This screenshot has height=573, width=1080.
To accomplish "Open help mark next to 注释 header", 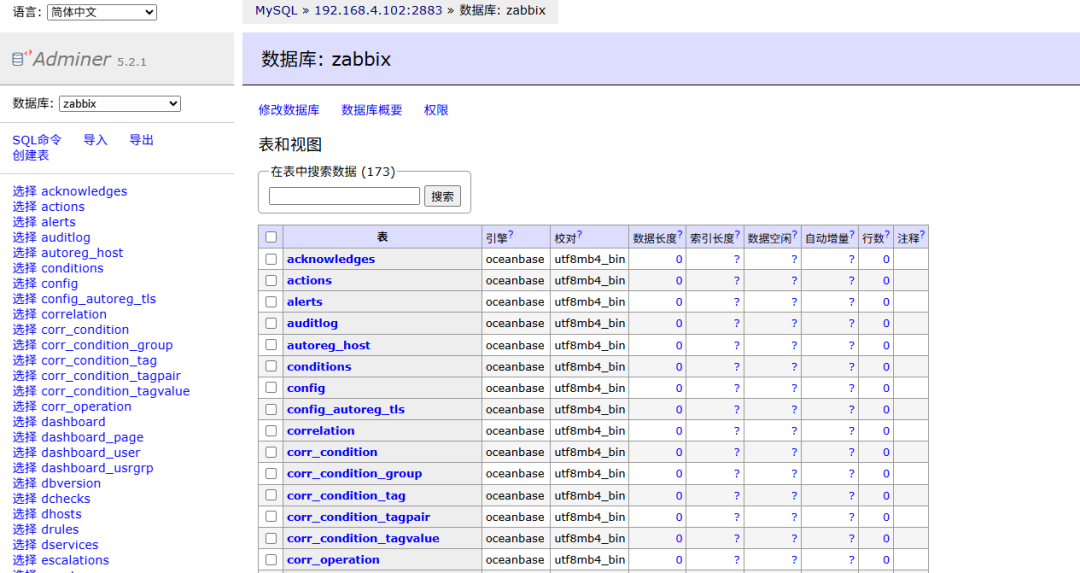I will click(x=922, y=234).
